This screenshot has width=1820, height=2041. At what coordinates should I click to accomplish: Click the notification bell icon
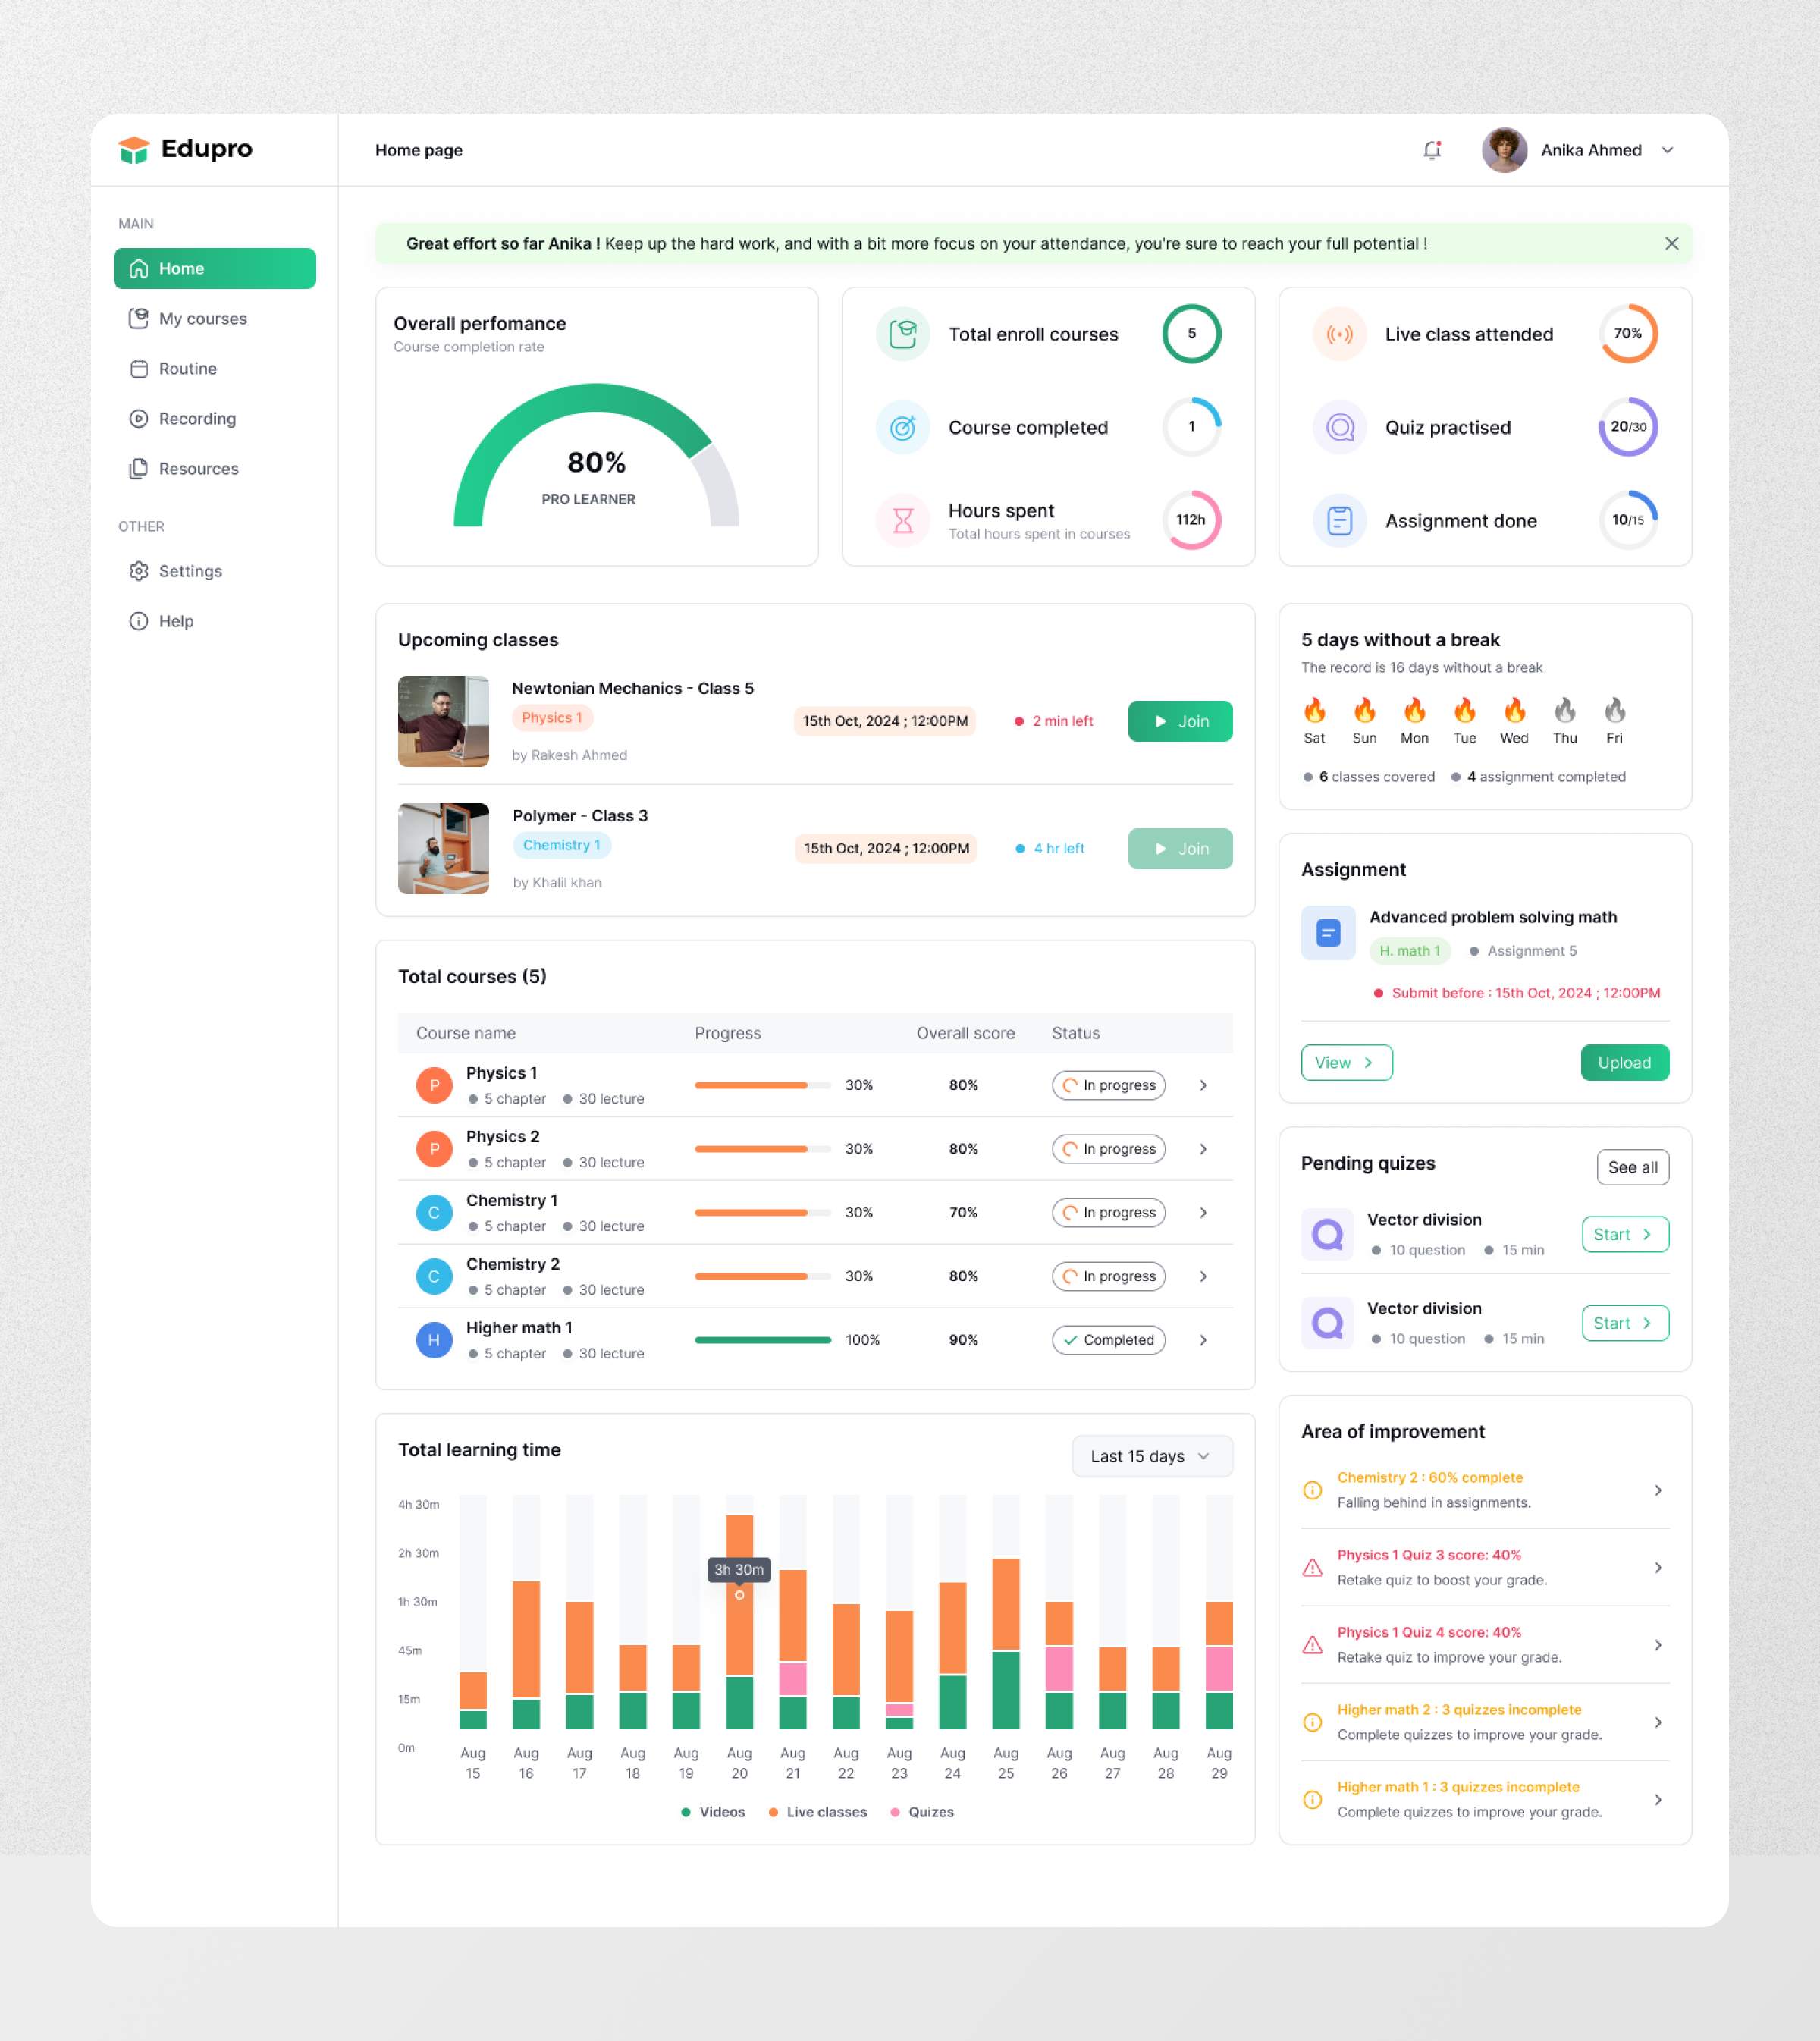tap(1432, 149)
